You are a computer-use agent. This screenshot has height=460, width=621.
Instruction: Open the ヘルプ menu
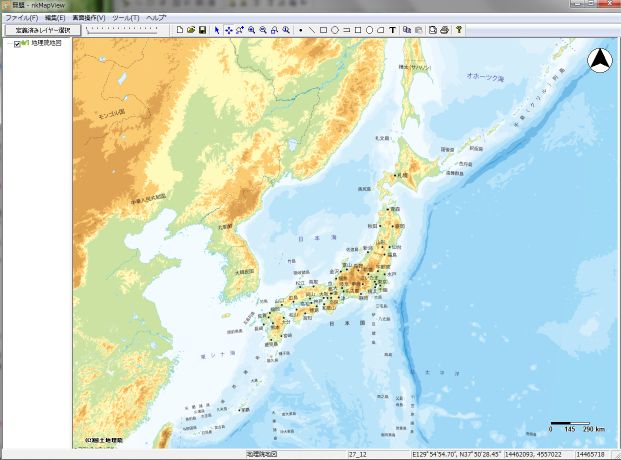click(x=156, y=18)
